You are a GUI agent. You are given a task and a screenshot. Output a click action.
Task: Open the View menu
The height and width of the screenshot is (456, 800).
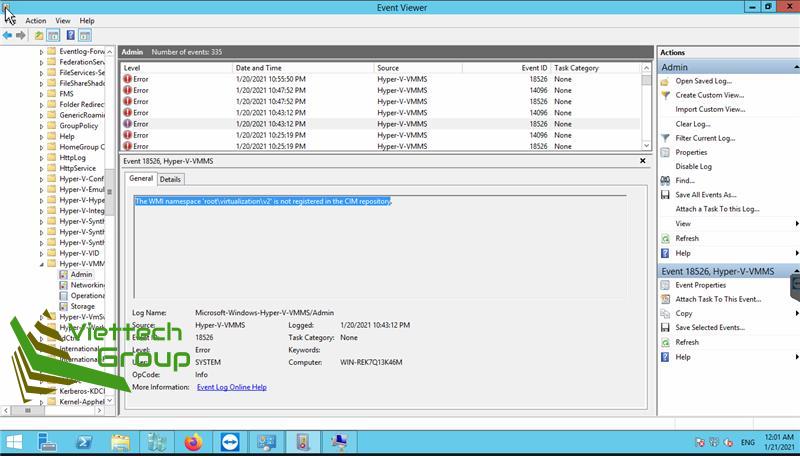(63, 21)
